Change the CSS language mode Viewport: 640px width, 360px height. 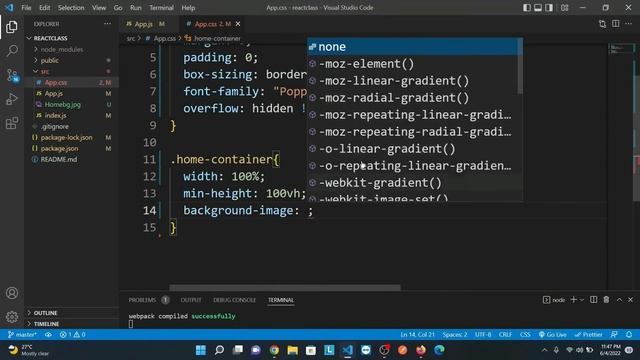tap(525, 334)
